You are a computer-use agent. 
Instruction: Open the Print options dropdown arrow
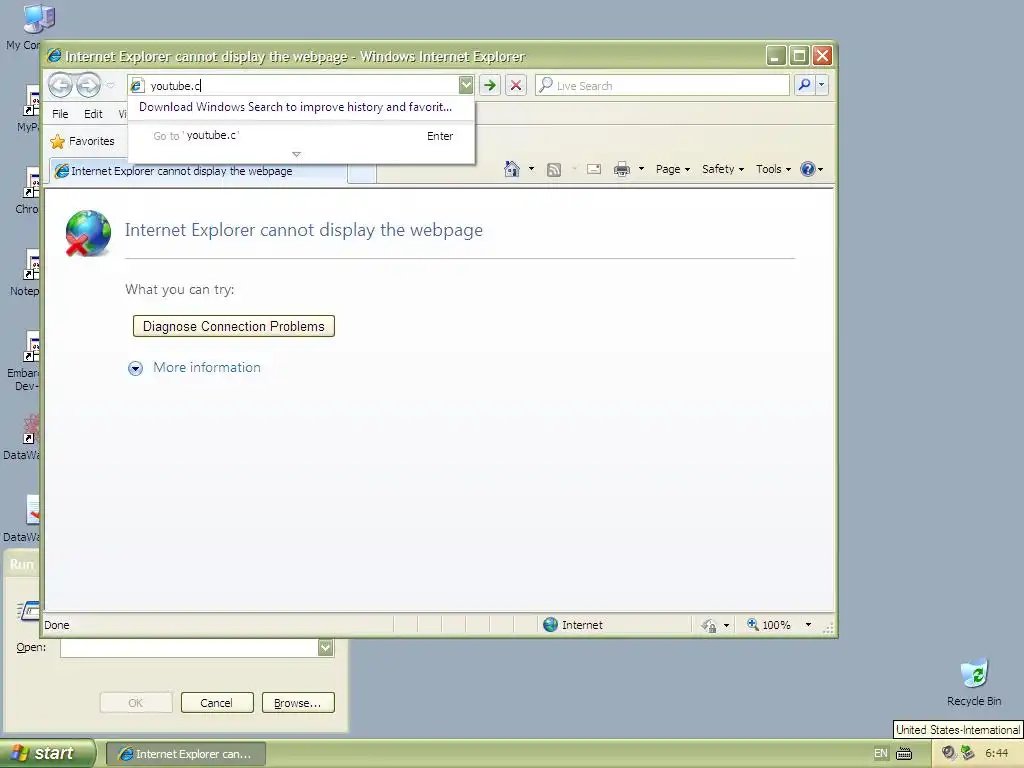pyautogui.click(x=641, y=169)
